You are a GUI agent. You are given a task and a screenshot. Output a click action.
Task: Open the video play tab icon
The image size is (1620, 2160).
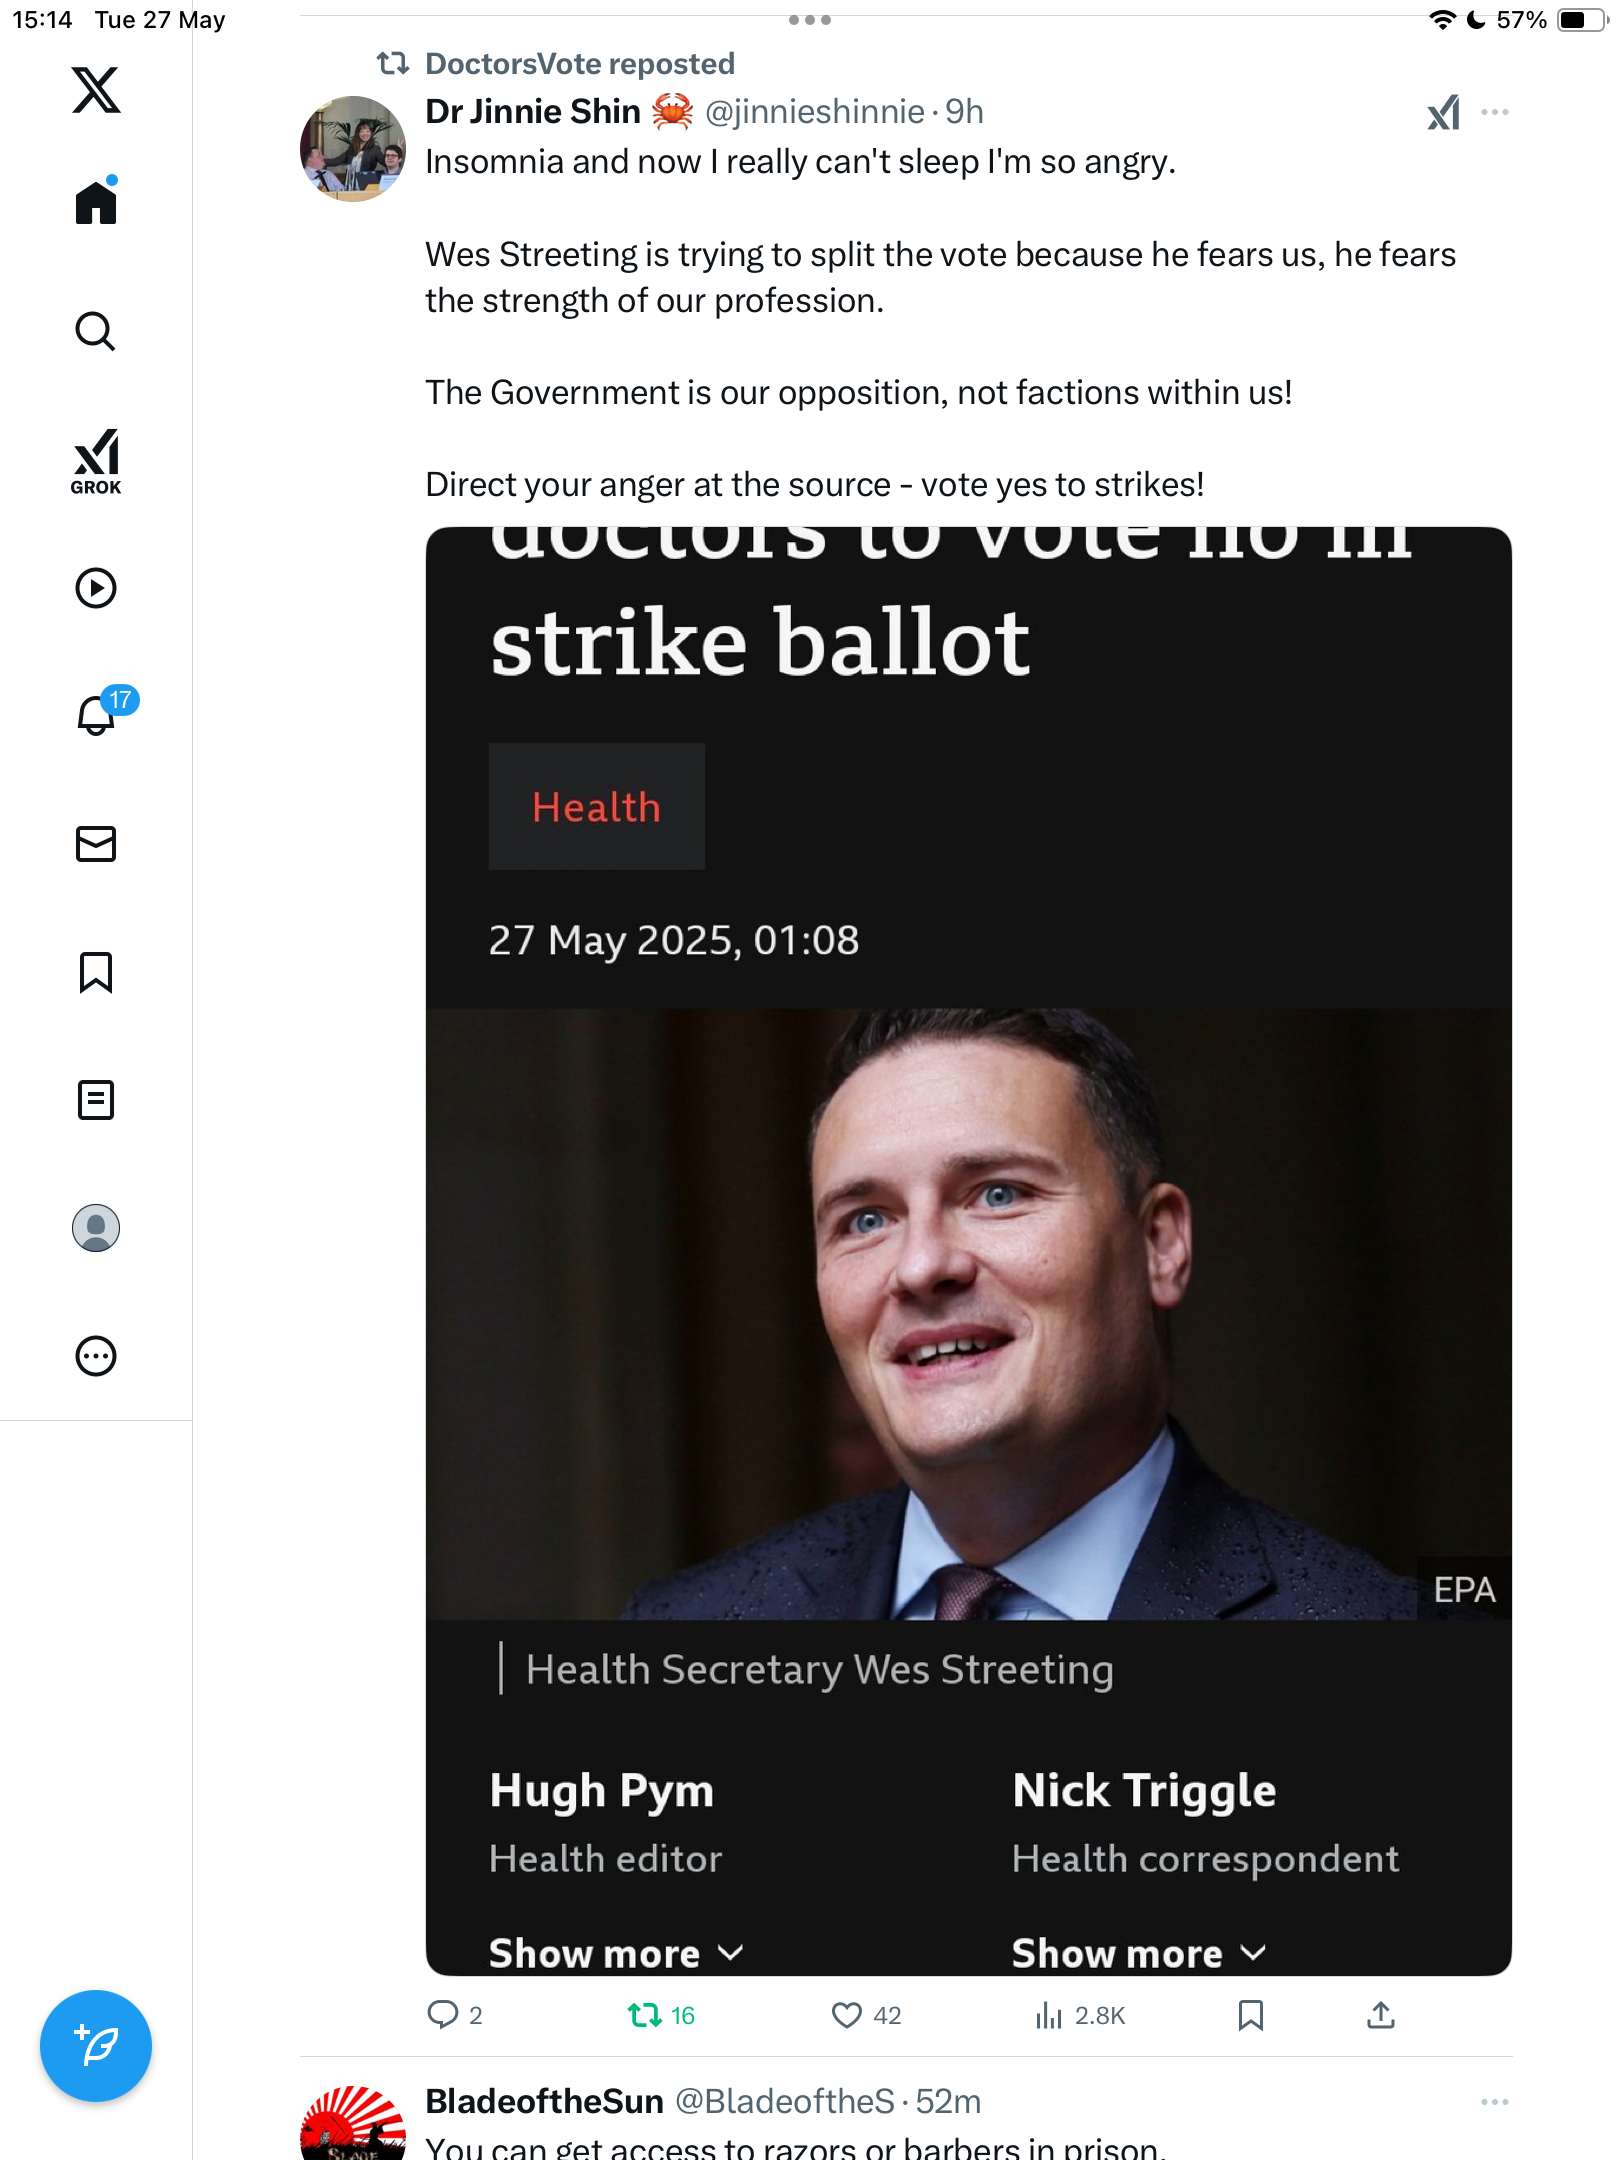pyautogui.click(x=96, y=588)
